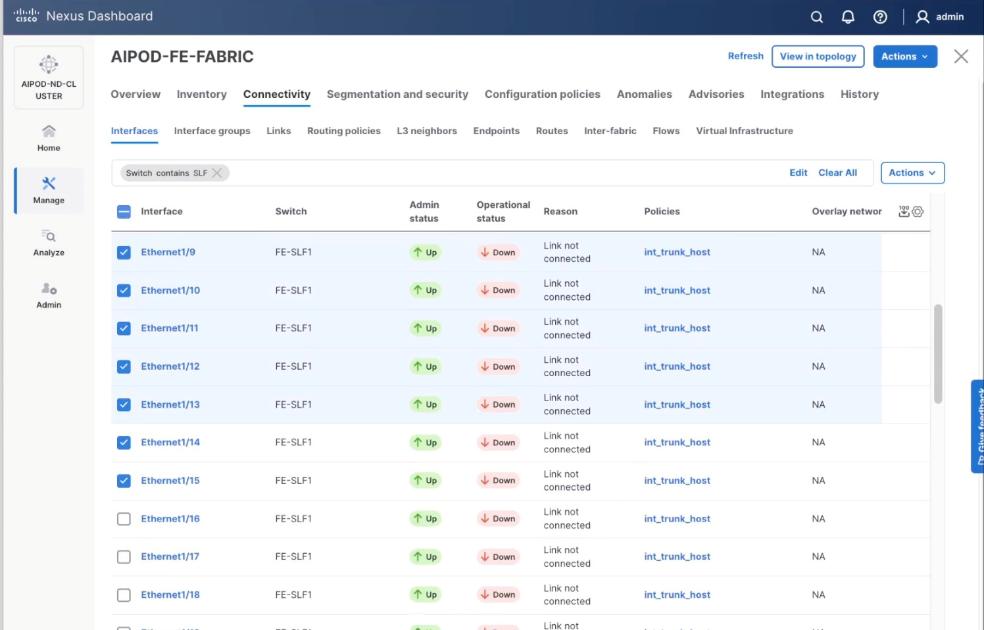Screen dimensions: 984x630
Task: Check the Ethernet1/16 row checkbox
Action: (123, 518)
